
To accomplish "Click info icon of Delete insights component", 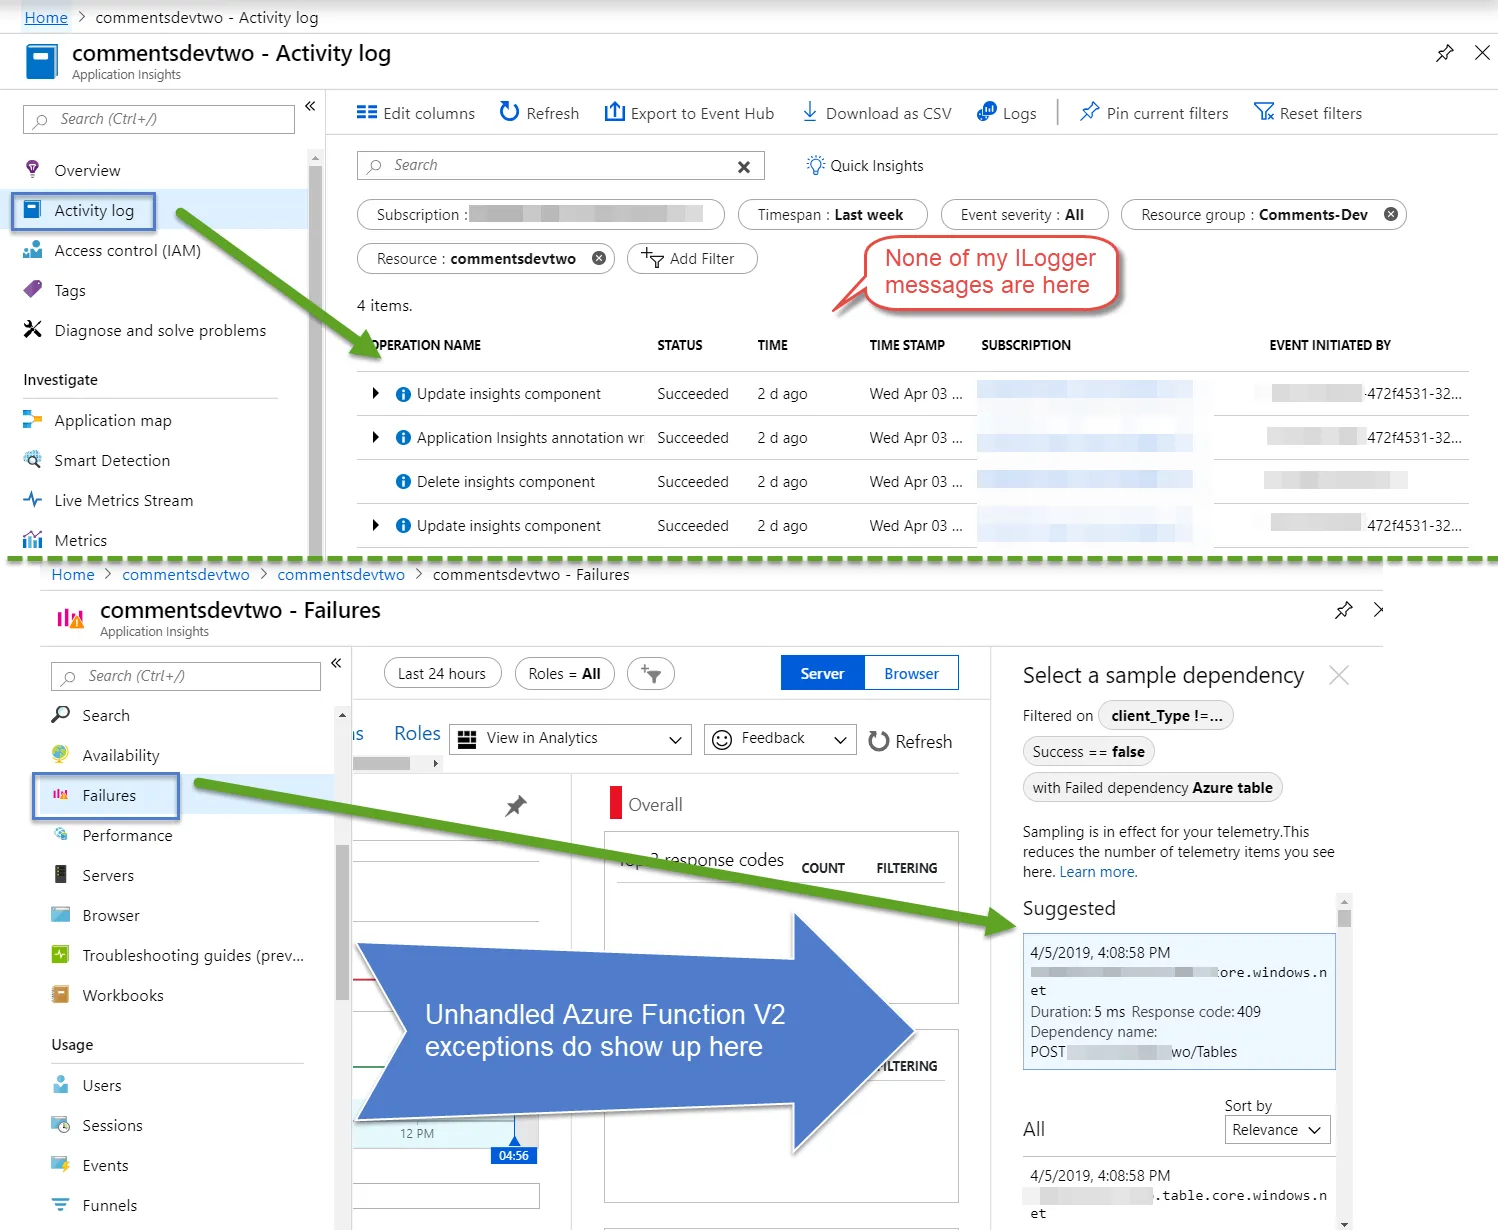I will tap(403, 482).
